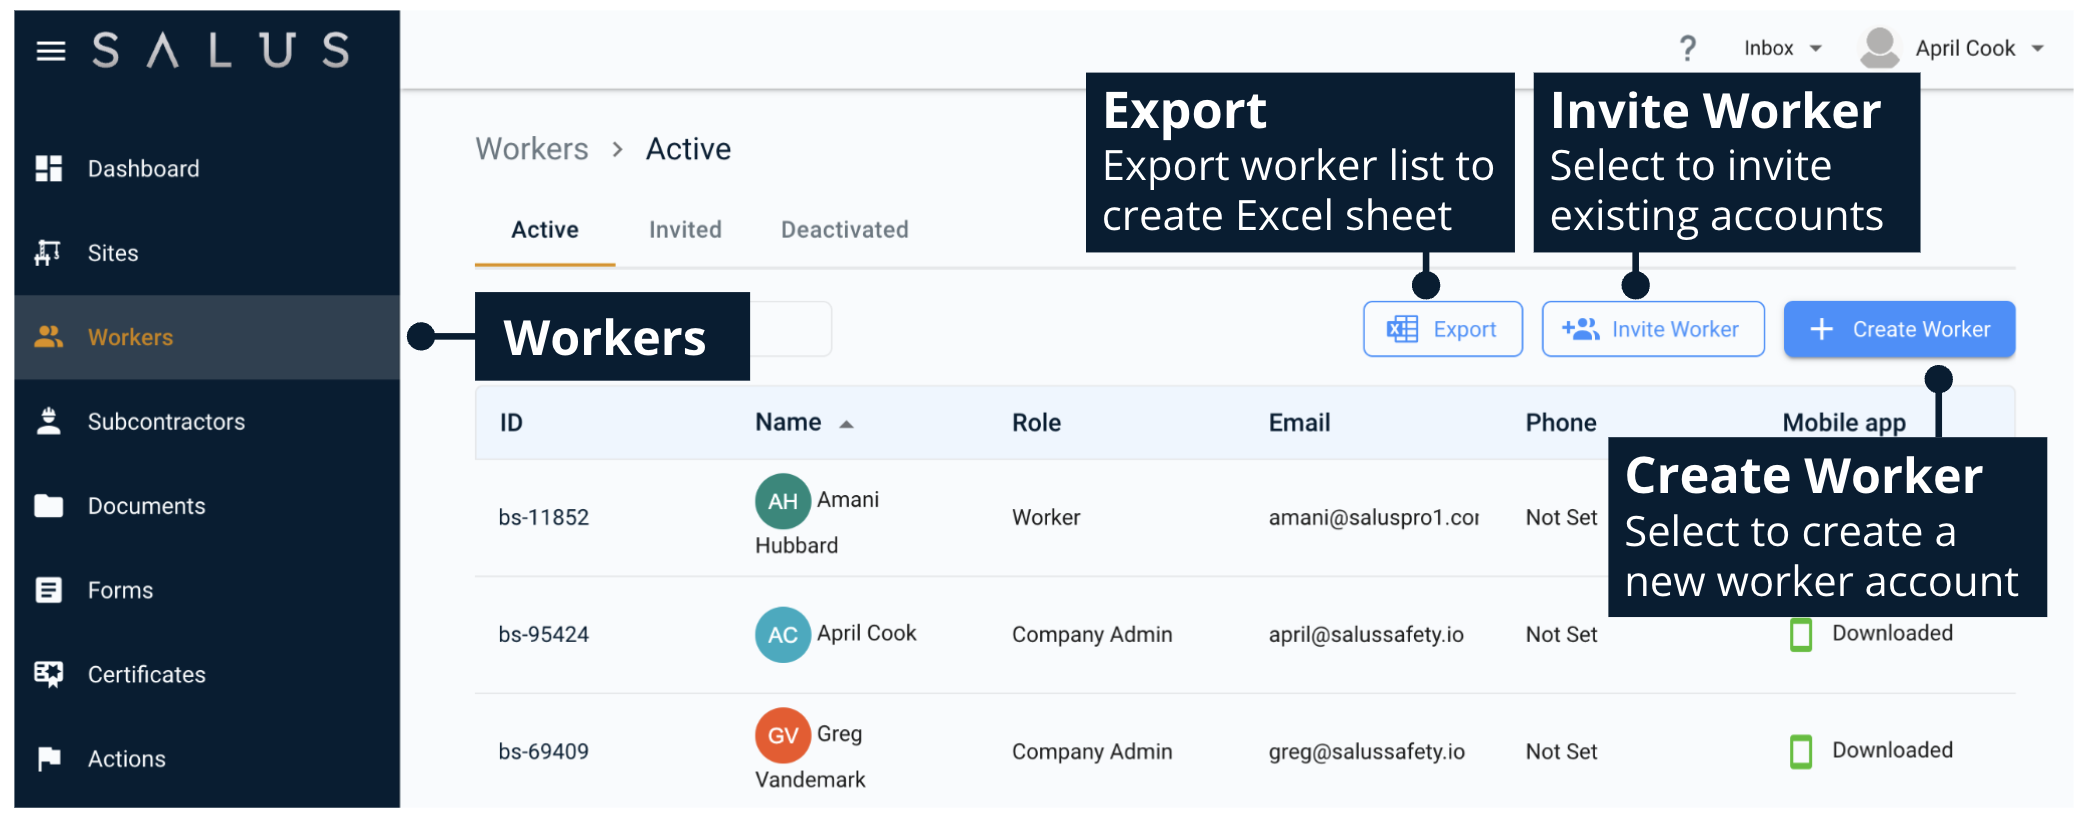Select the Greg Vandemark avatar
The height and width of the screenshot is (828, 2096).
[x=782, y=735]
